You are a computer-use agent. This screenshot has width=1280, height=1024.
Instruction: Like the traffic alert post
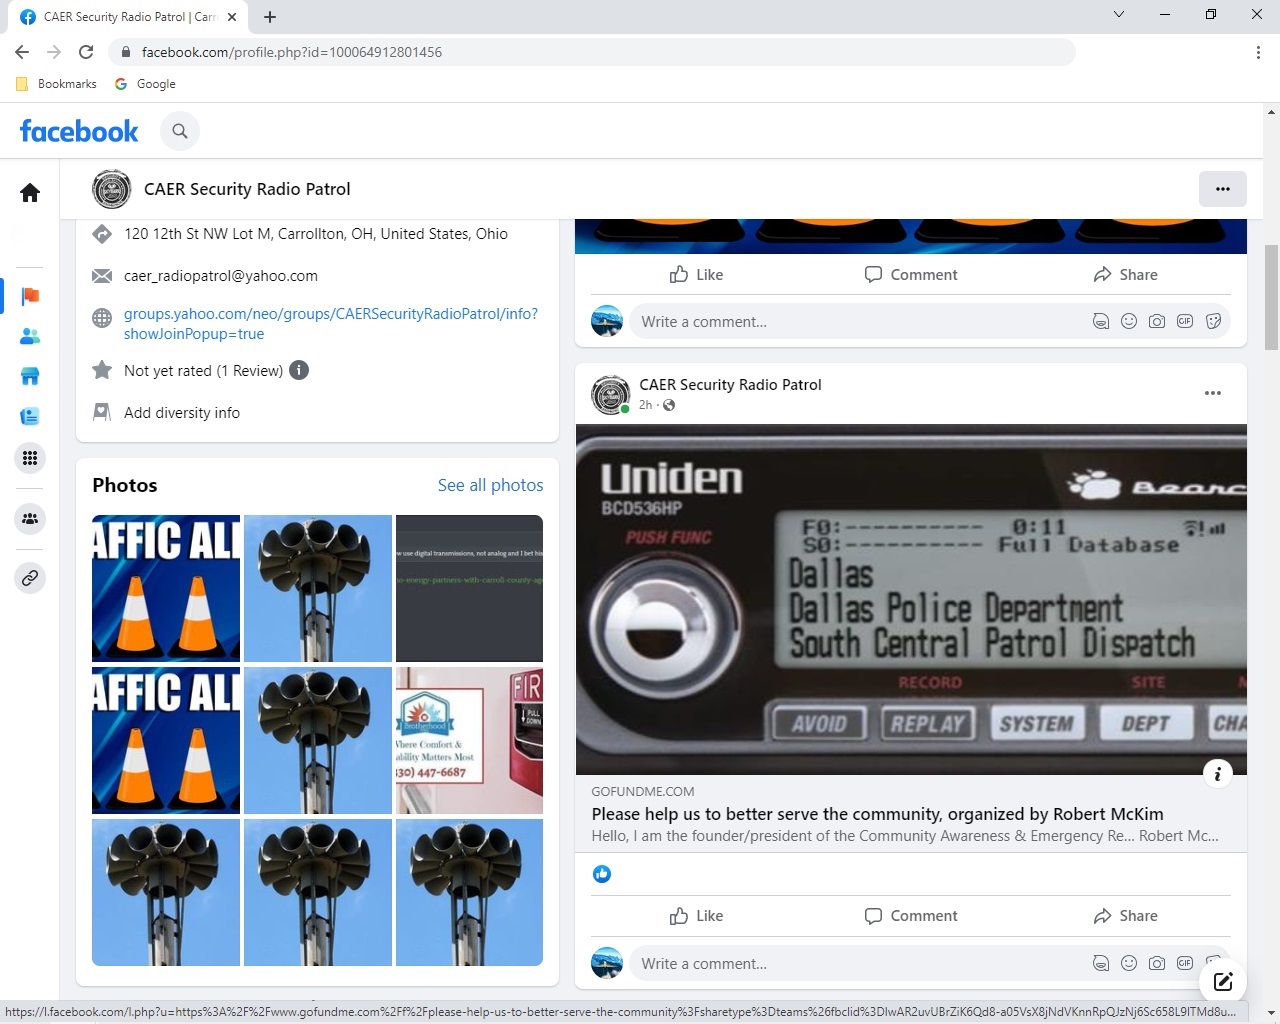(x=696, y=275)
